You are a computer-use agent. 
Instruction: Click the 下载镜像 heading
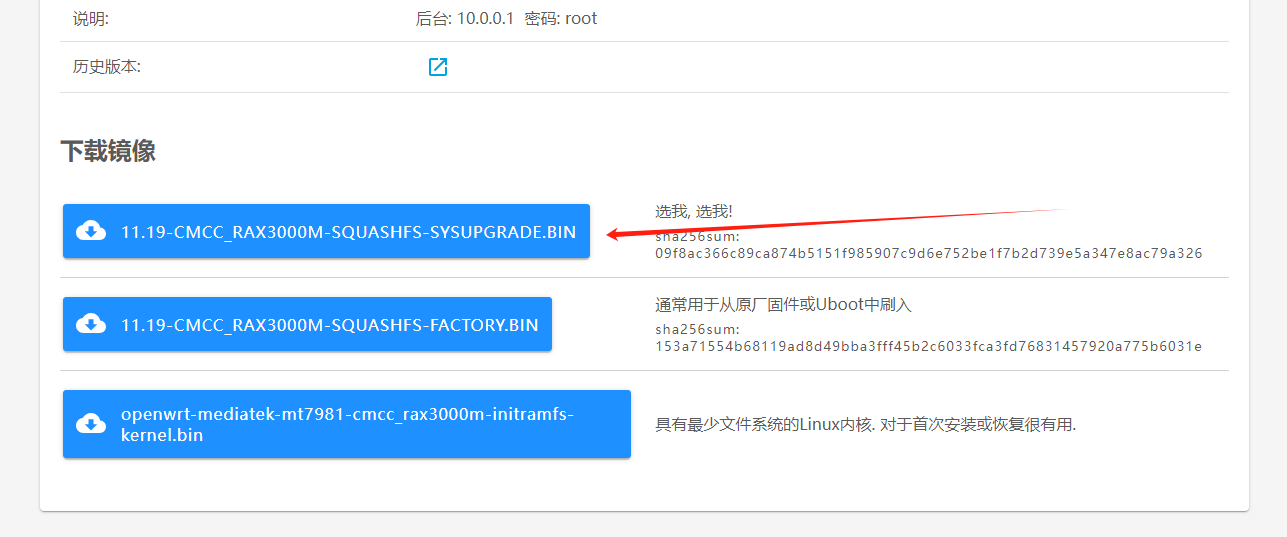click(108, 151)
